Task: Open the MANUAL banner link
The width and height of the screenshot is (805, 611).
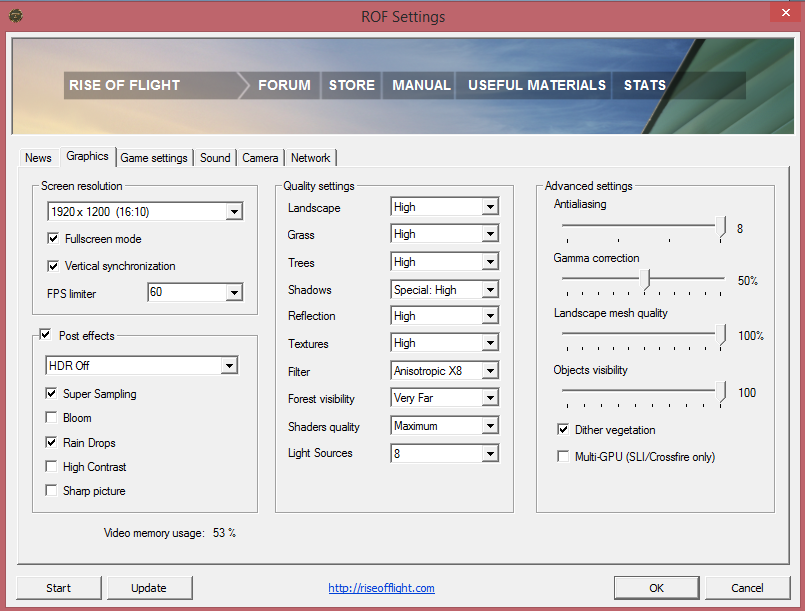Action: tap(421, 85)
